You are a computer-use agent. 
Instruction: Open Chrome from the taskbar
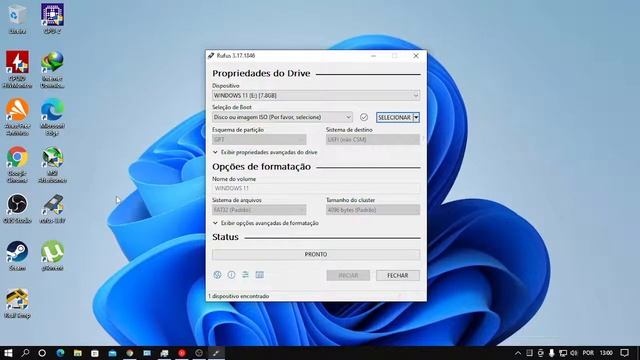point(130,353)
